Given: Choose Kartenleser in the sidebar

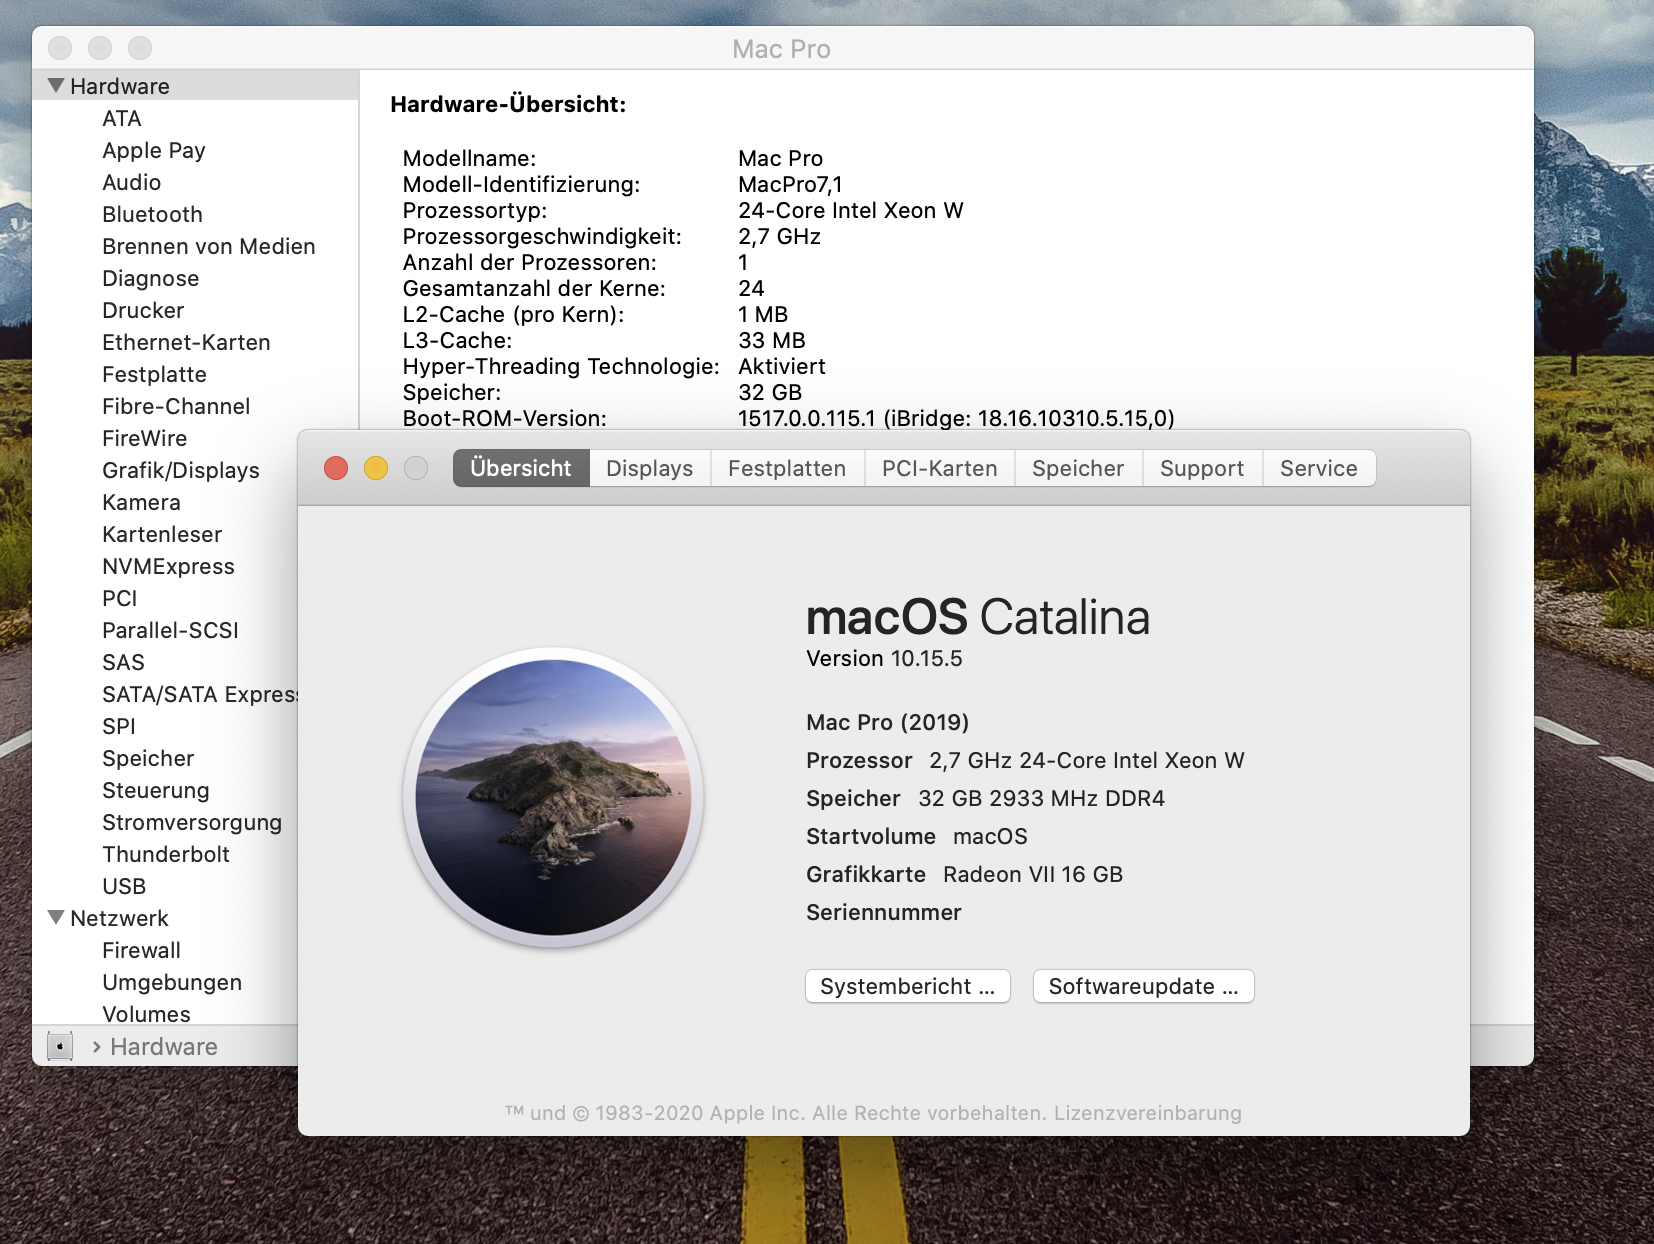Looking at the screenshot, I should tap(162, 534).
